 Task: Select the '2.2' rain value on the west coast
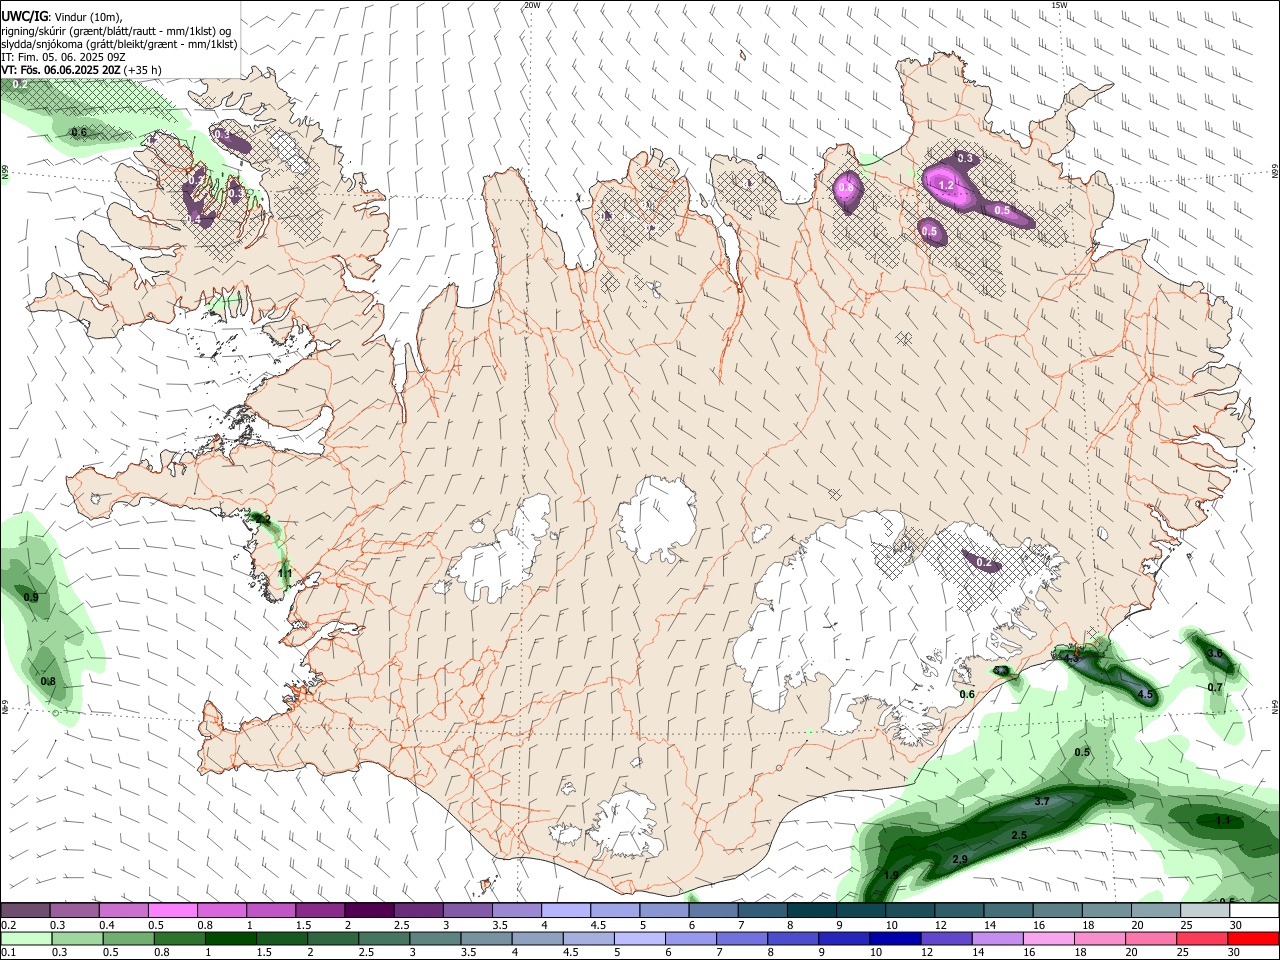tap(264, 519)
